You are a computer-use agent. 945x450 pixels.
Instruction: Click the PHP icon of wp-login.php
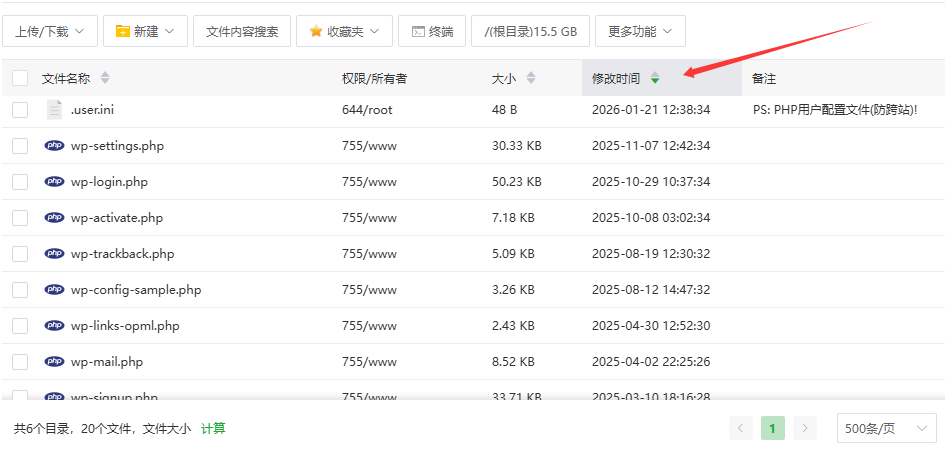click(x=54, y=181)
